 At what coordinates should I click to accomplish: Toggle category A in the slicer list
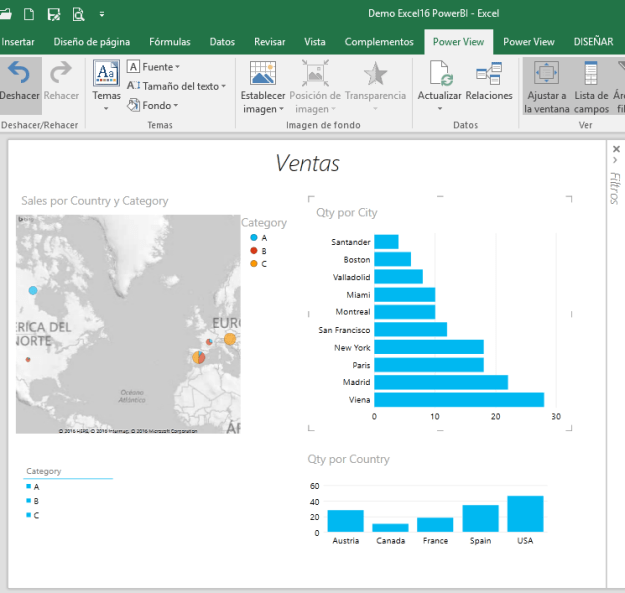[x=36, y=486]
